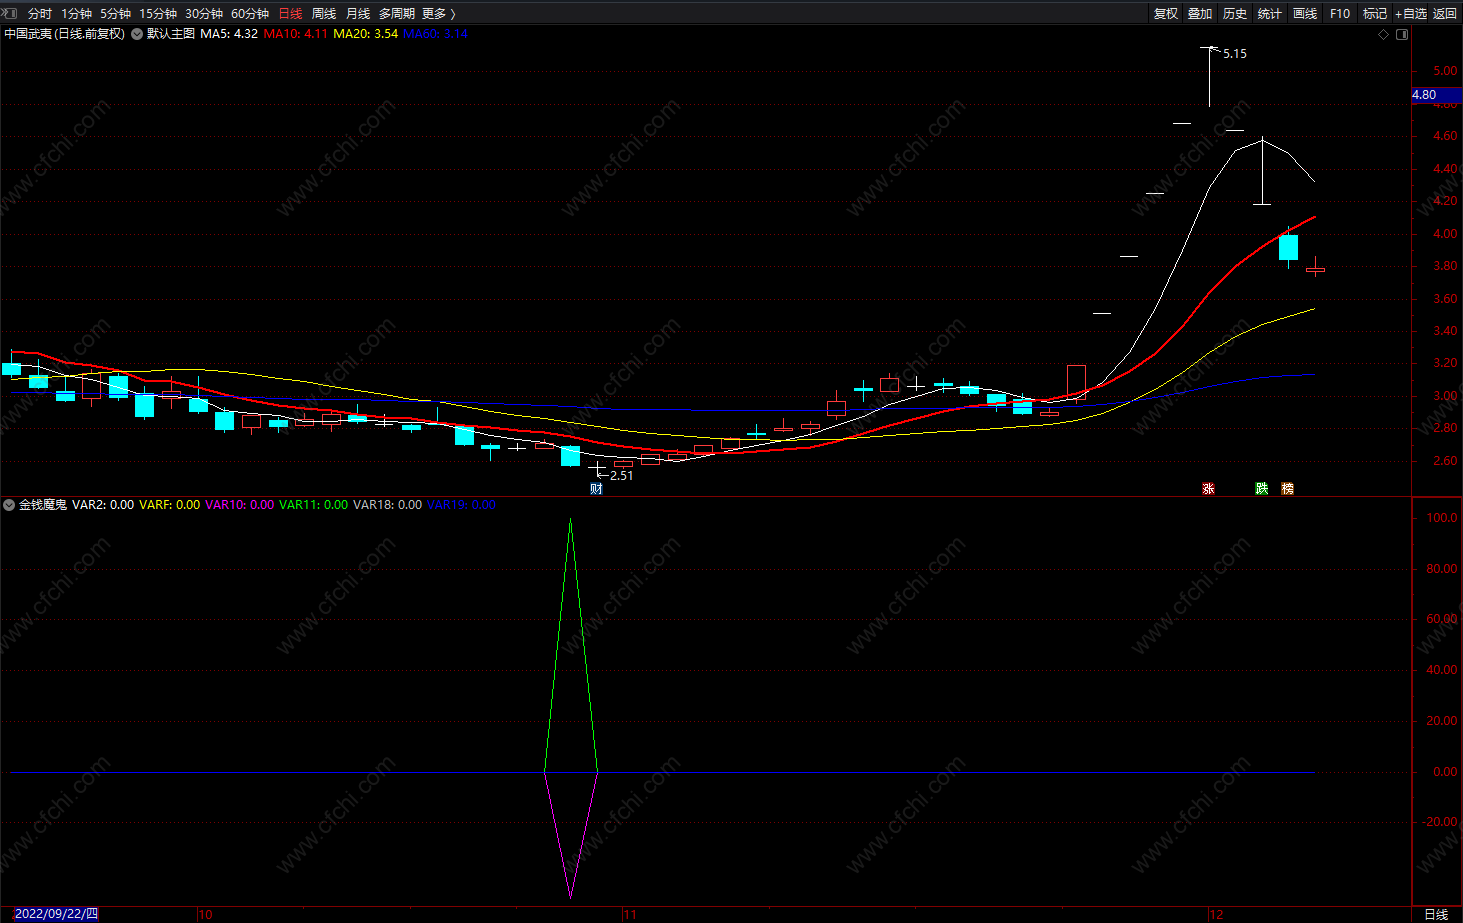Expand main chart indicator dropdown near 默认主图

tap(137, 34)
